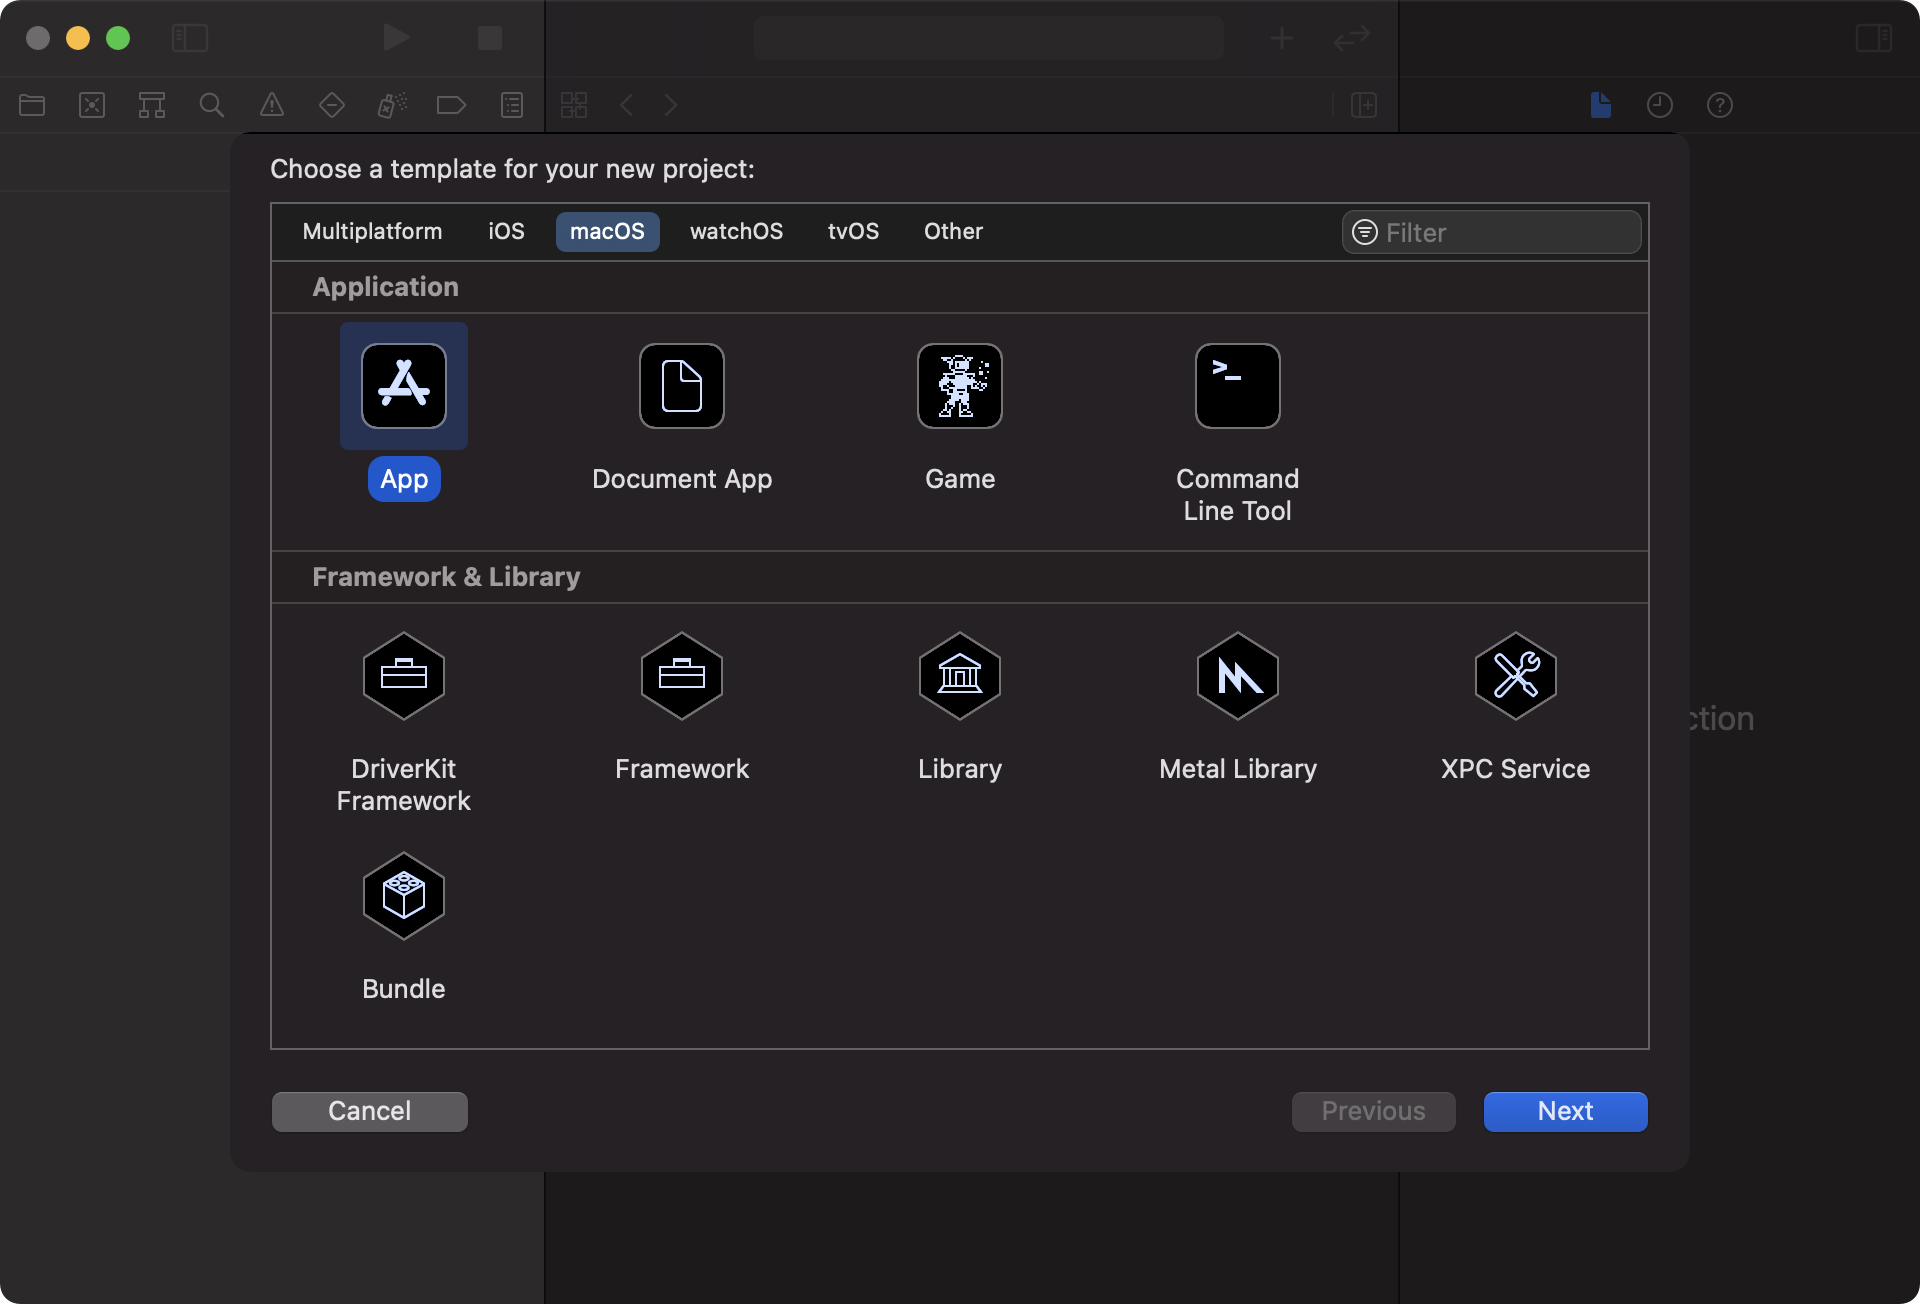The height and width of the screenshot is (1304, 1920).
Task: Choose the XPC Service template
Action: (1516, 676)
